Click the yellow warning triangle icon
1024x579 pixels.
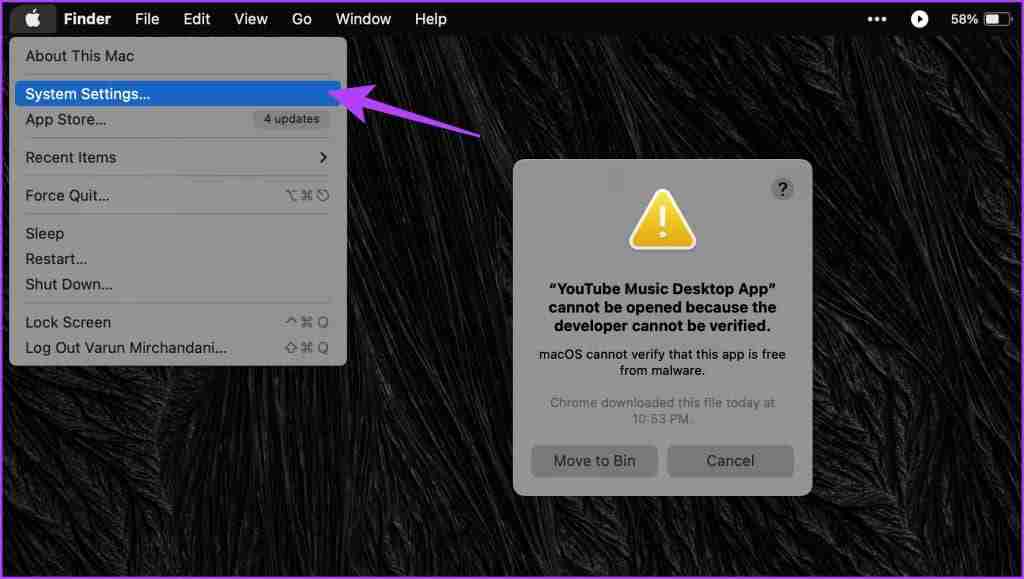tap(662, 220)
